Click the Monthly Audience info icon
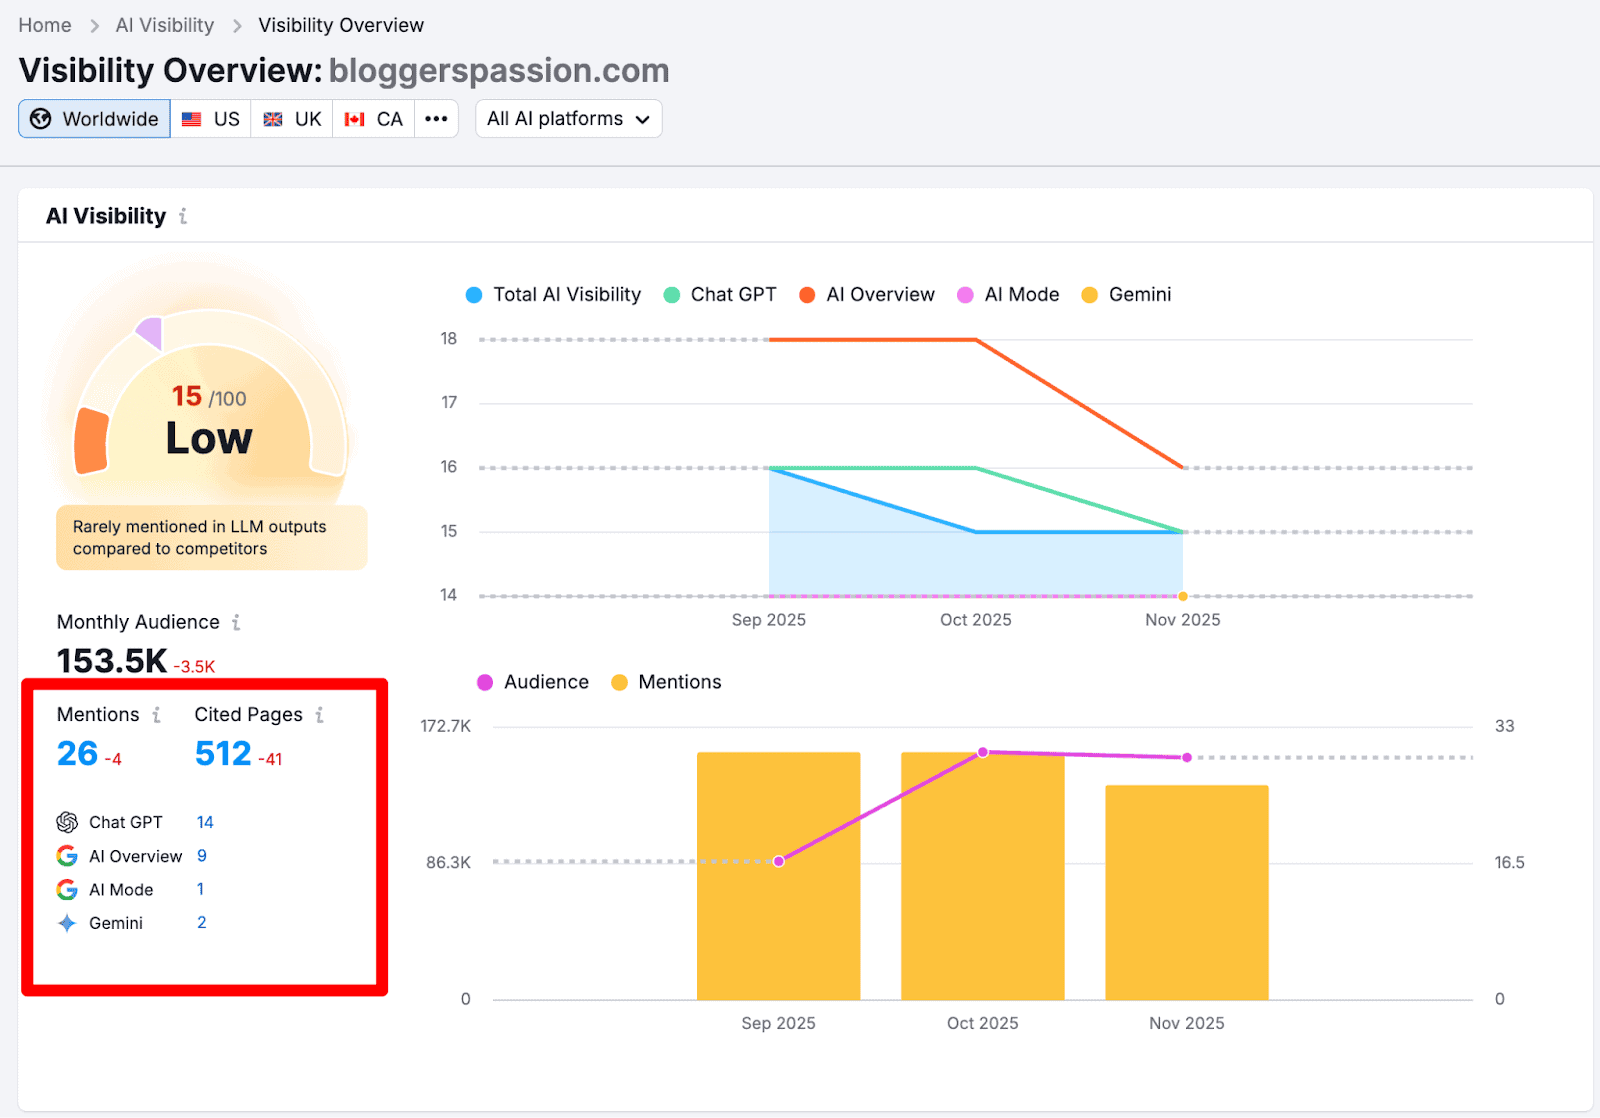This screenshot has width=1600, height=1118. 236,622
